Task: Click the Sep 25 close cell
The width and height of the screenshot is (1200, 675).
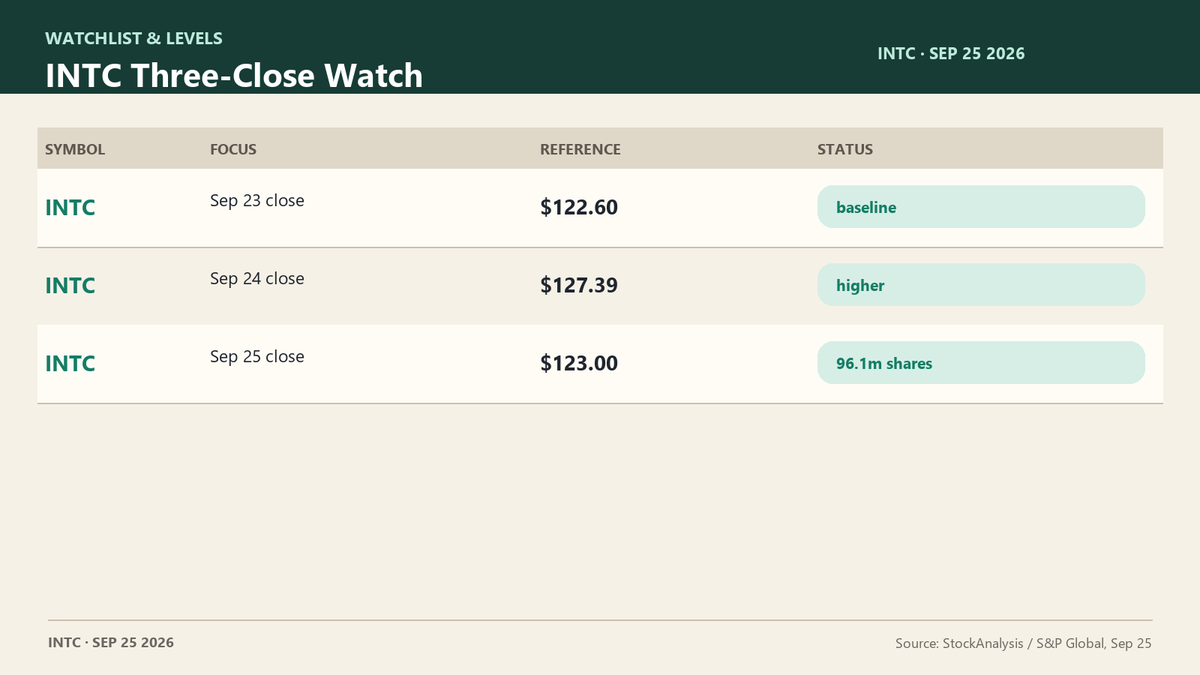Action: click(x=257, y=356)
